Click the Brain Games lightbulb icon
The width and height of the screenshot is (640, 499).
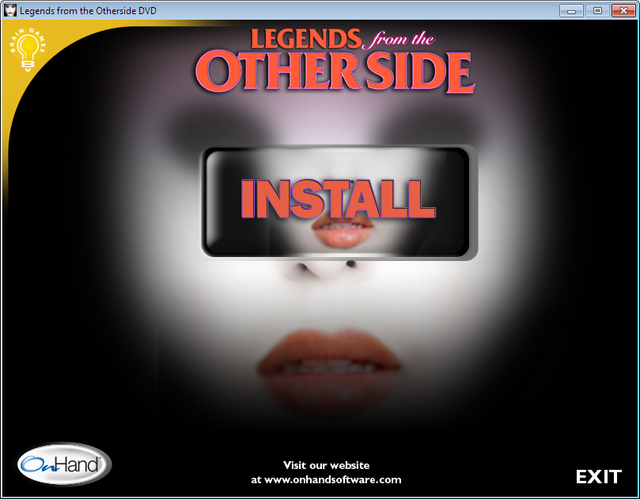(x=27, y=51)
